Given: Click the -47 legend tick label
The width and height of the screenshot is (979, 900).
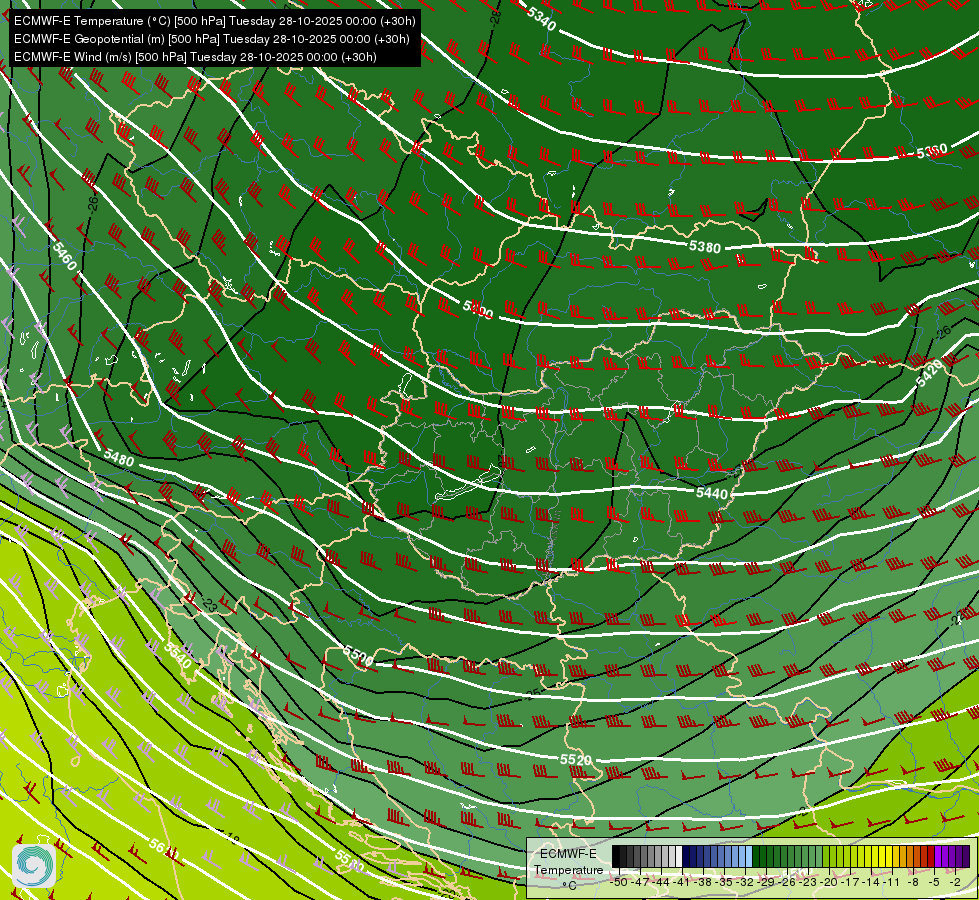Looking at the screenshot, I should click(x=640, y=882).
